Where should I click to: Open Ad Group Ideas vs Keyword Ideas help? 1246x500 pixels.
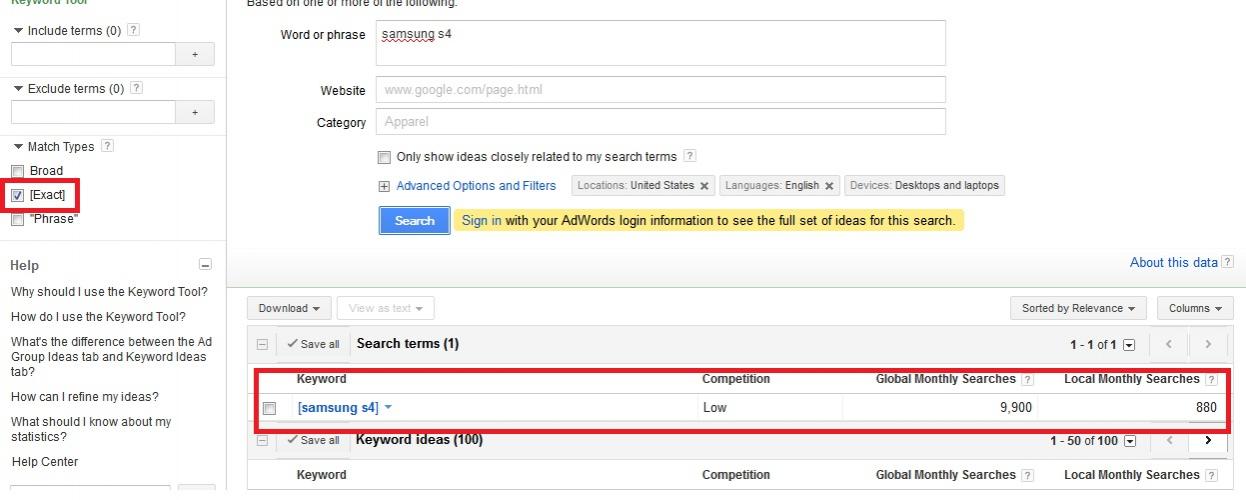coord(111,357)
